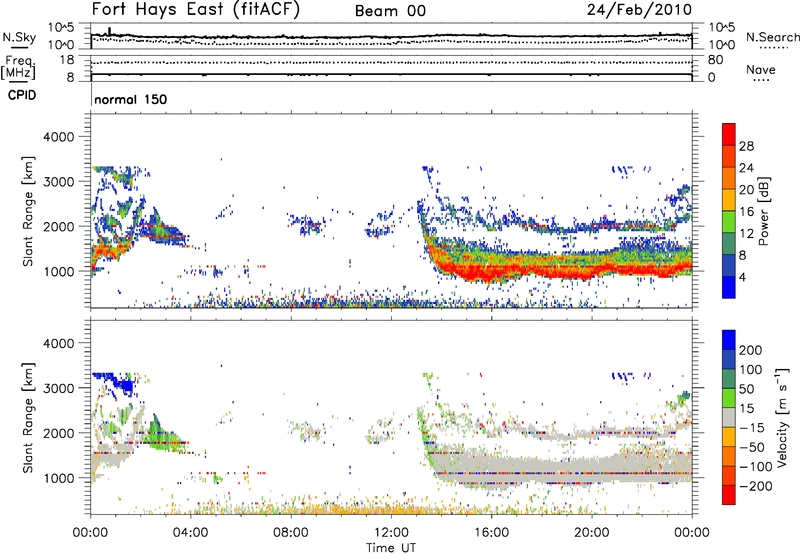Click the '3000' tick of the velocity panel
This screenshot has height=554, width=800.
(x=58, y=388)
